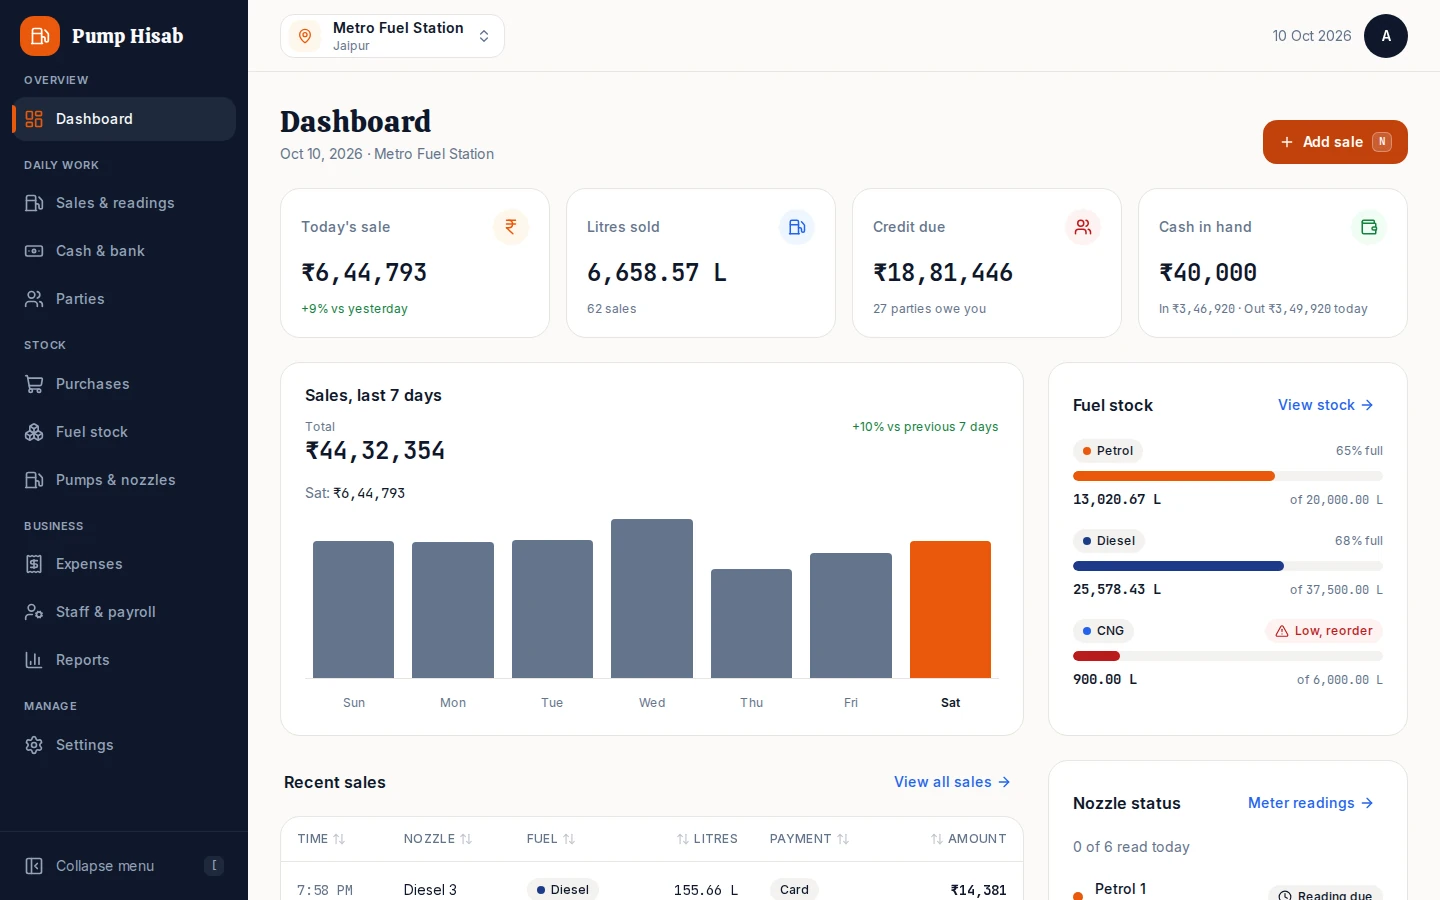This screenshot has width=1440, height=900.
Task: Click the Reports bar chart icon
Action: click(34, 660)
